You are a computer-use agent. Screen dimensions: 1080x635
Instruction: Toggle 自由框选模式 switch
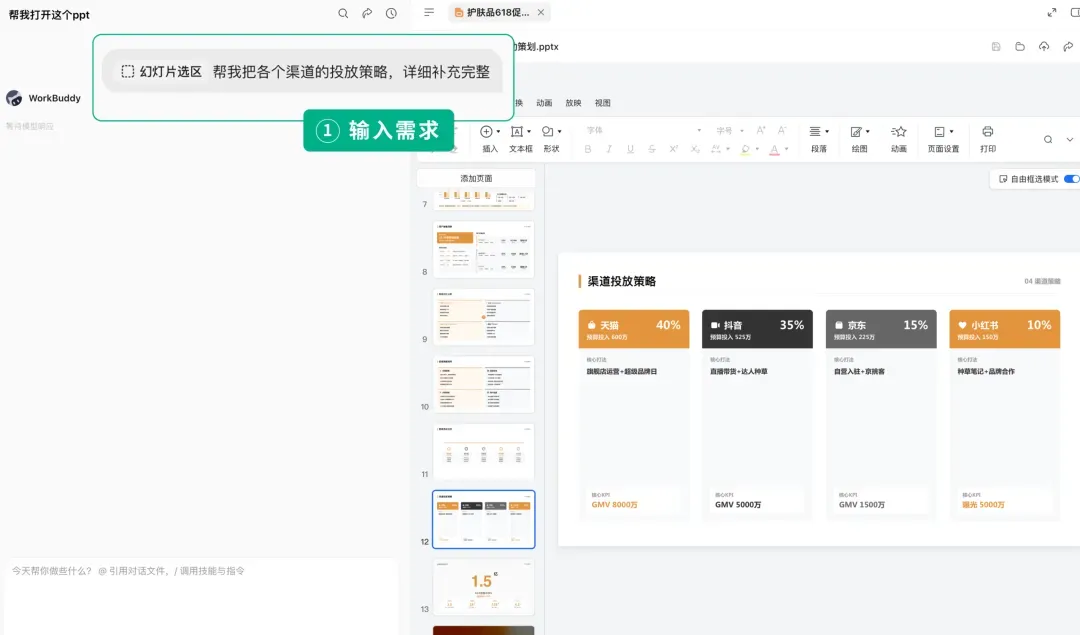(1072, 179)
